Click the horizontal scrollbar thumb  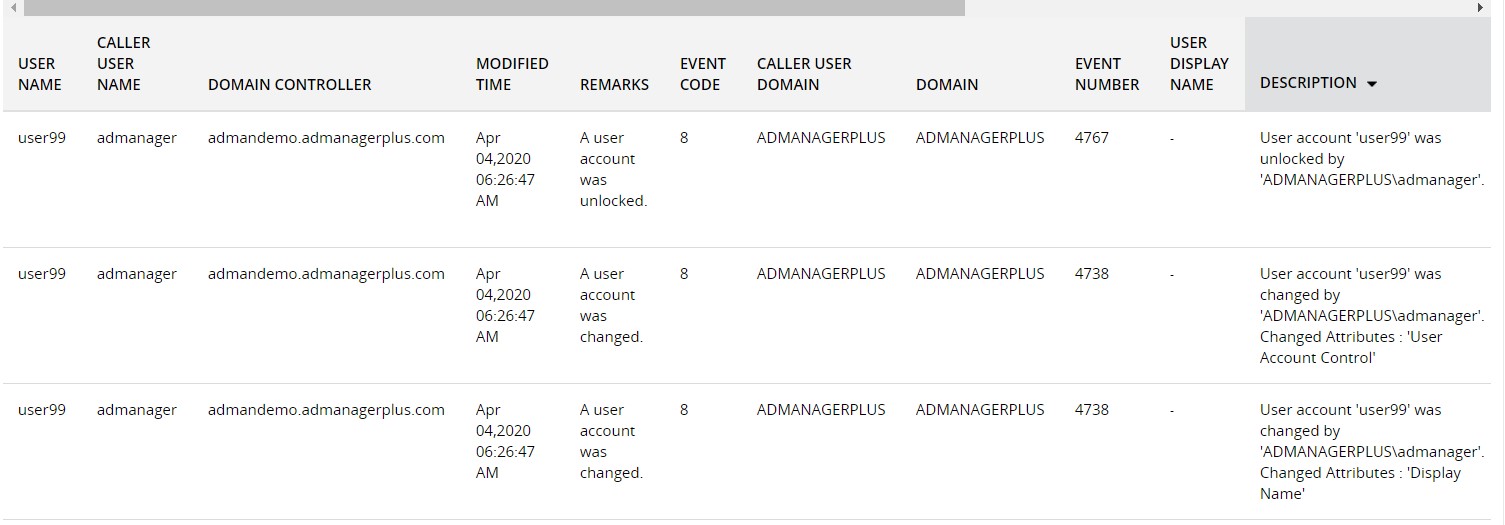[494, 8]
